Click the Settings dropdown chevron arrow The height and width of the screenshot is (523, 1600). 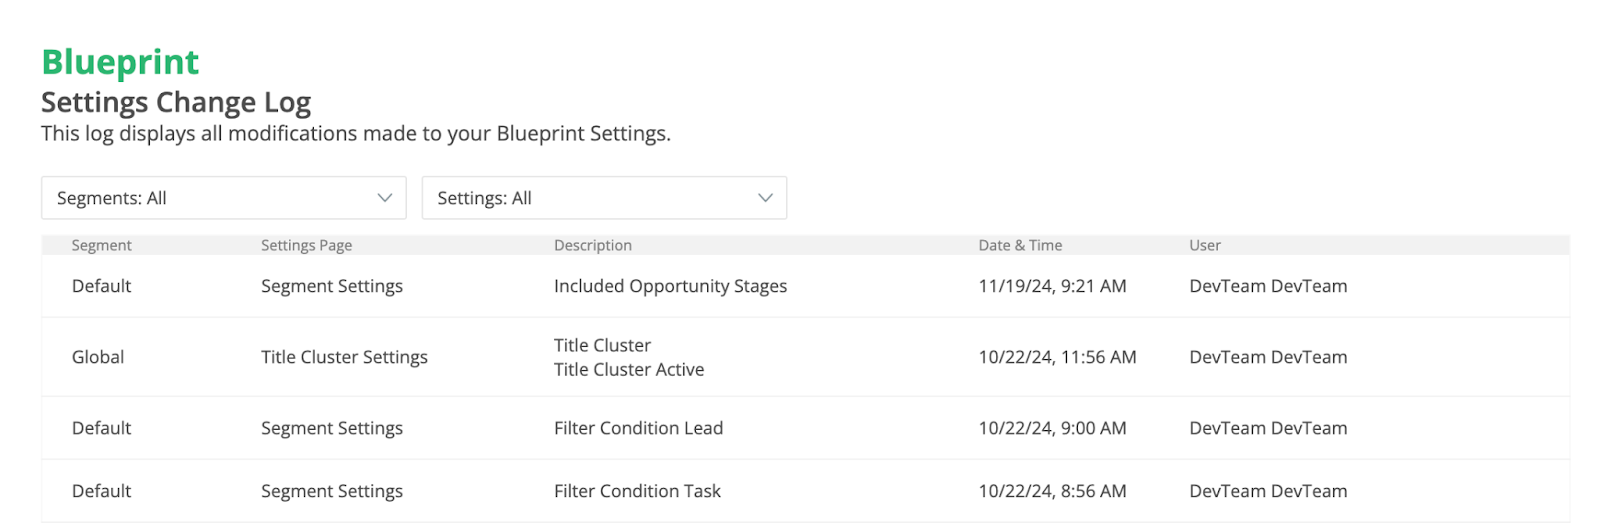click(765, 198)
